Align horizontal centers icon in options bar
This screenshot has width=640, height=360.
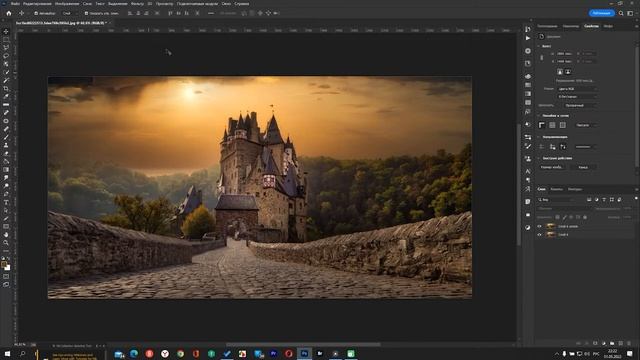(x=138, y=13)
